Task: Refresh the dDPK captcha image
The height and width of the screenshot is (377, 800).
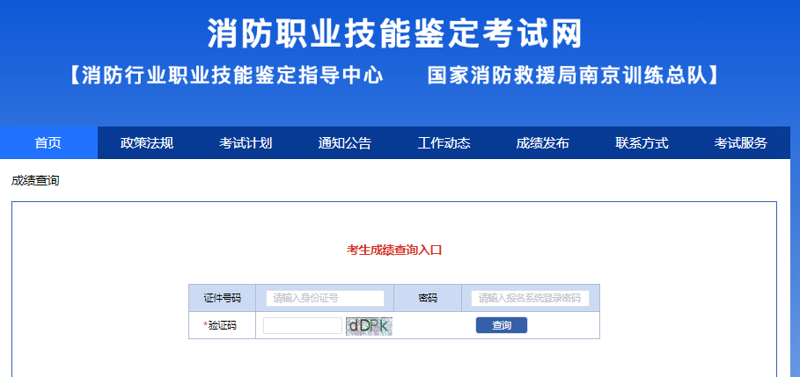Action: pos(369,326)
